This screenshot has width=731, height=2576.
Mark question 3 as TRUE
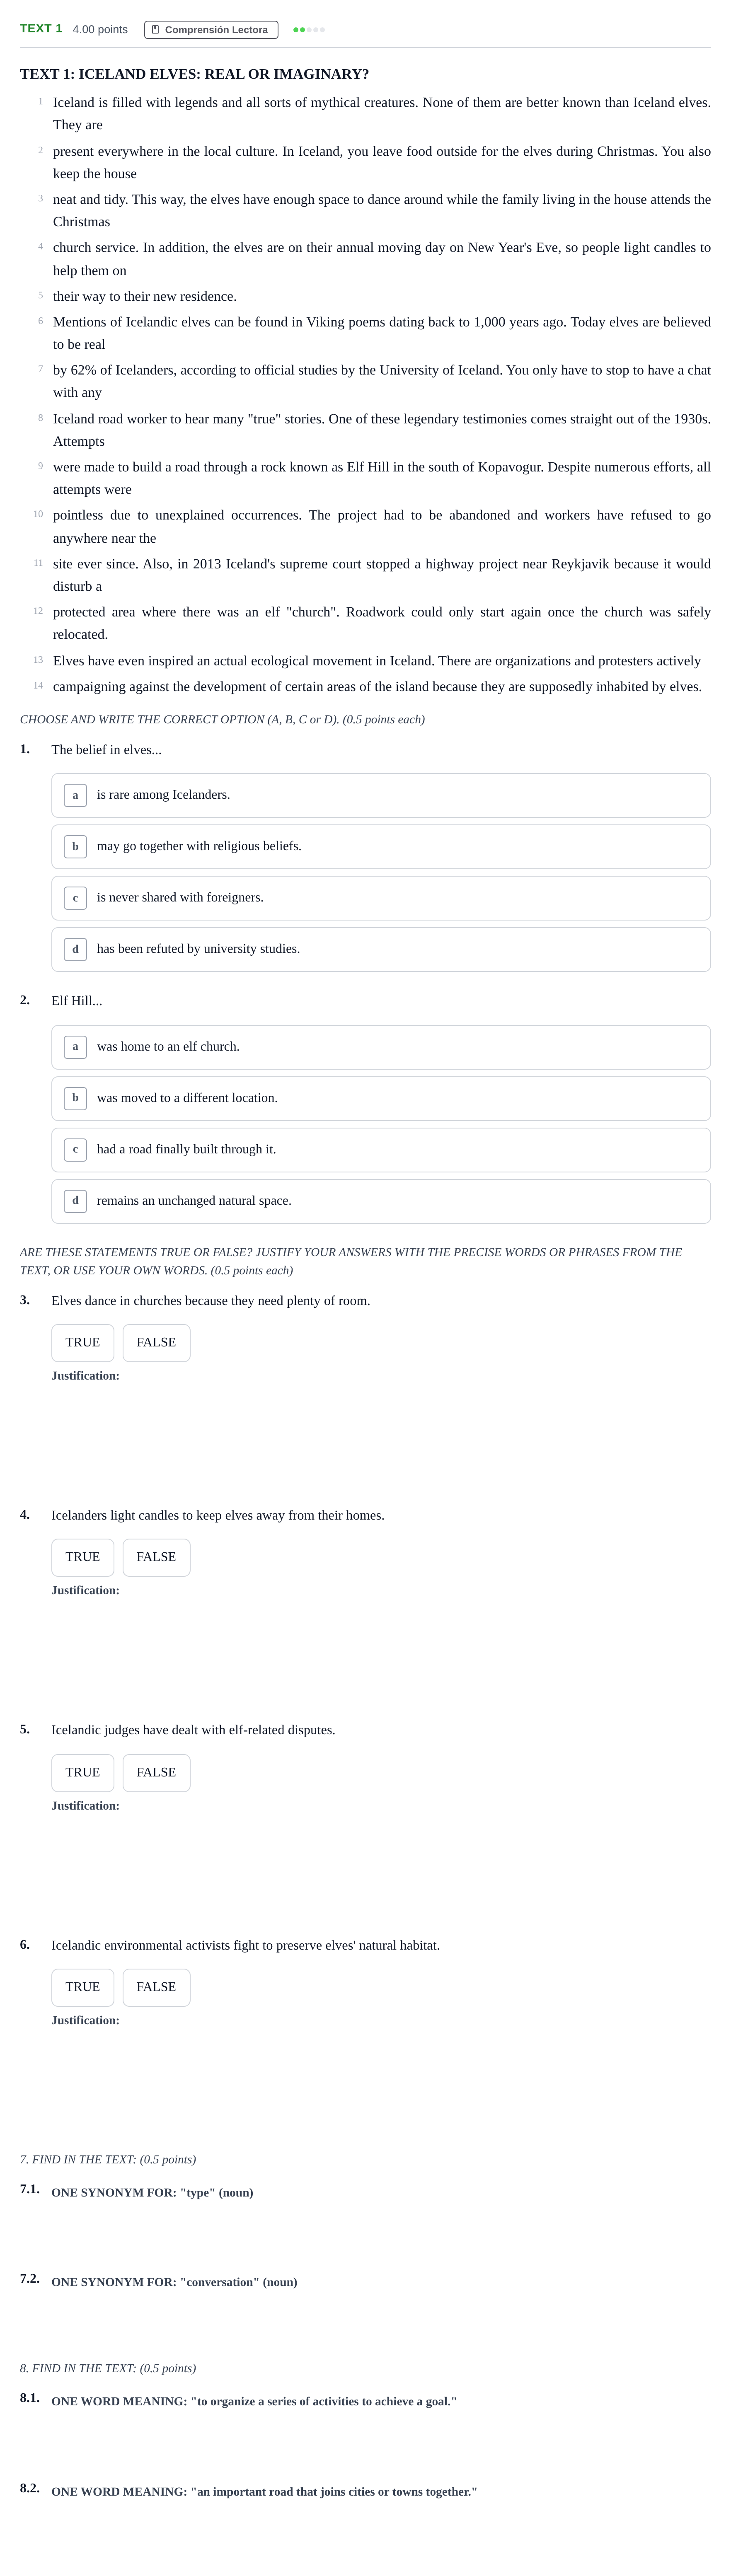[83, 1343]
